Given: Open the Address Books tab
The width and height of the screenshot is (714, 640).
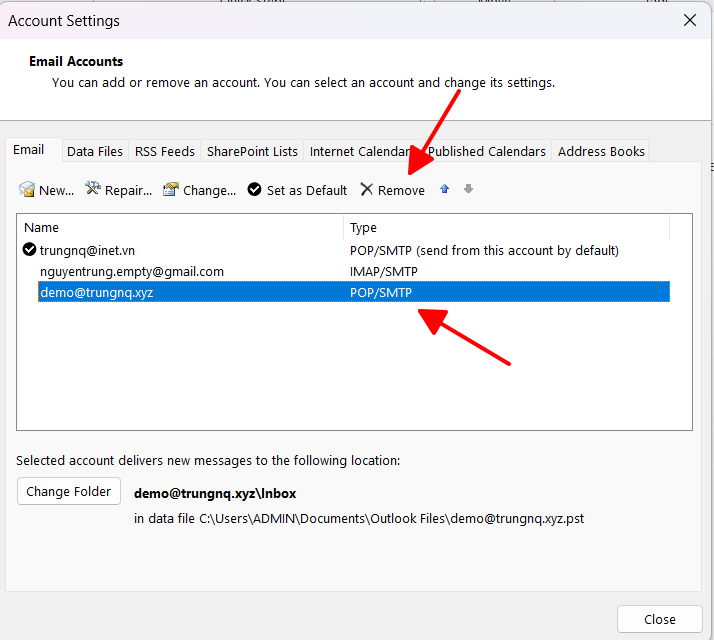Looking at the screenshot, I should pos(601,151).
